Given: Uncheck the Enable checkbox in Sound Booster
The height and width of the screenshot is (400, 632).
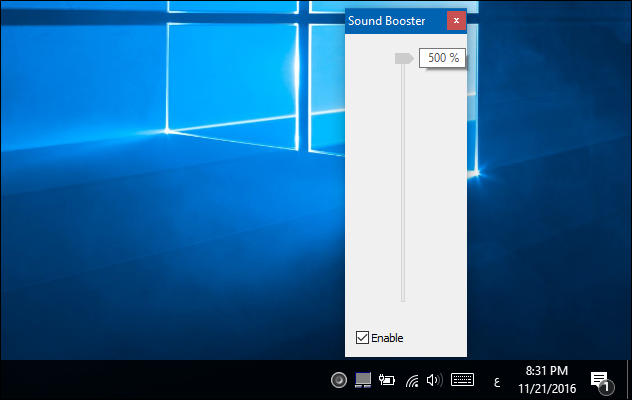Looking at the screenshot, I should click(x=362, y=338).
